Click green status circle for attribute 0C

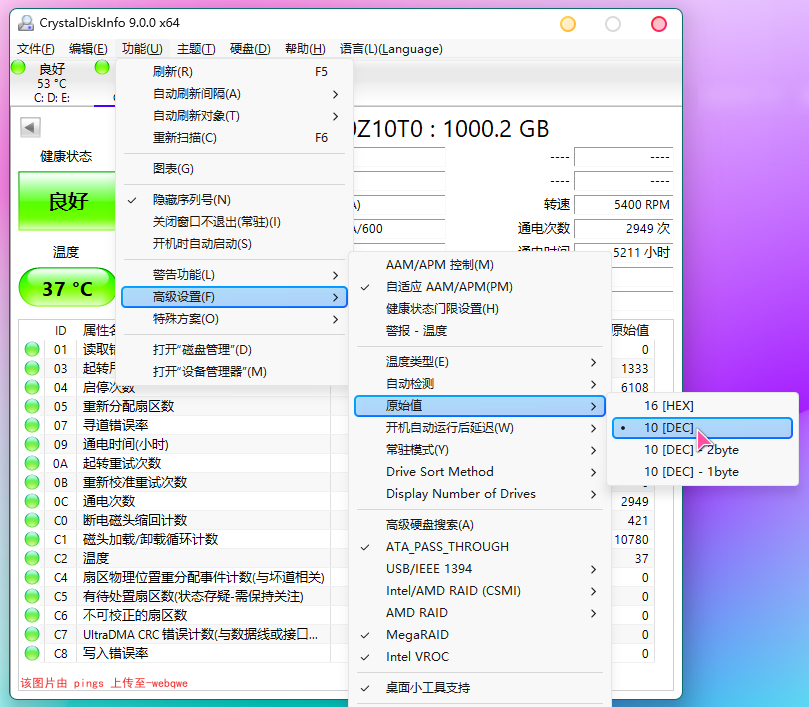tap(32, 501)
